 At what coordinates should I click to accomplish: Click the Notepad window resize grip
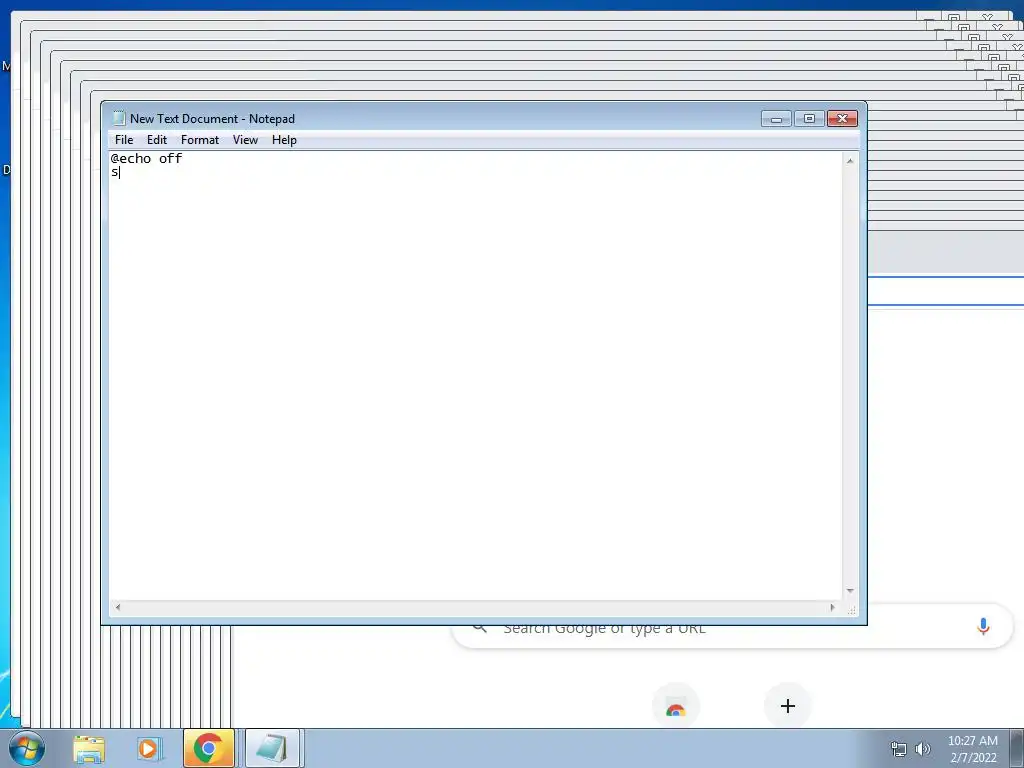coord(851,609)
